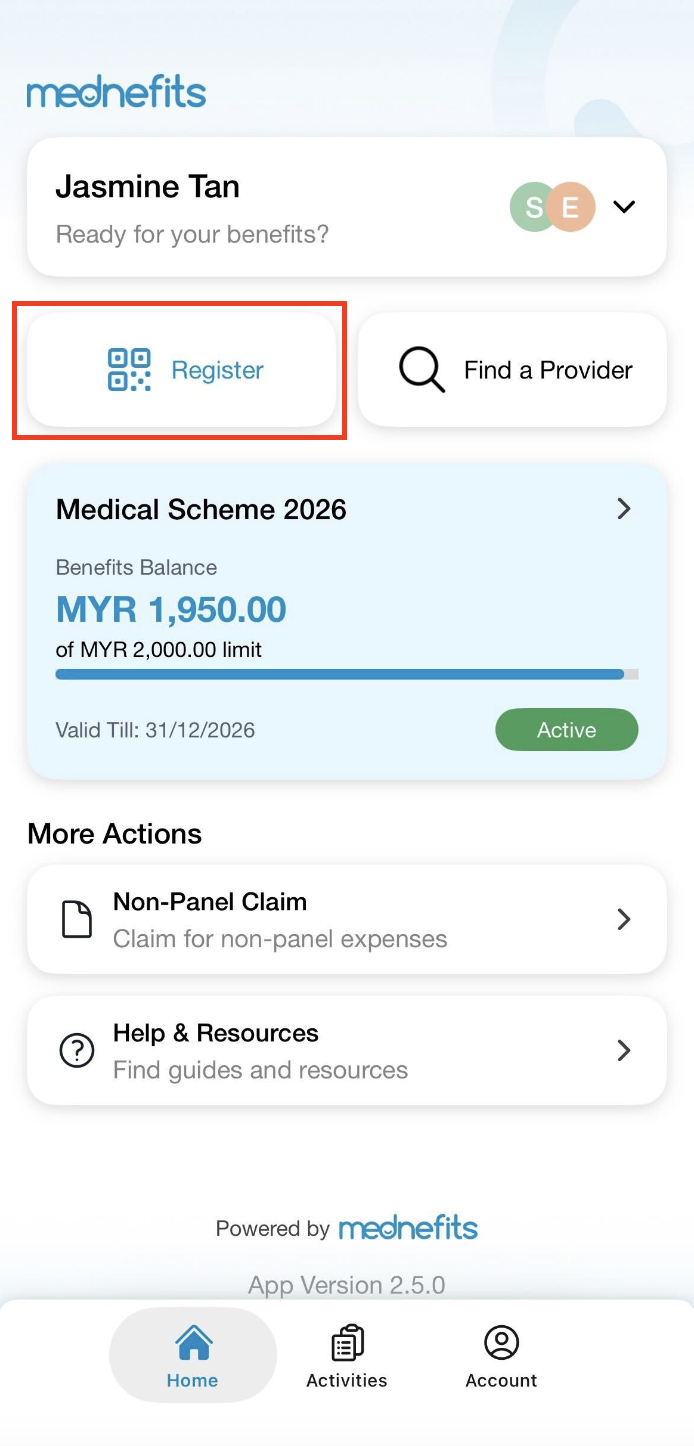This screenshot has height=1446, width=694.
Task: Click the Powered by Mednefits footer link
Action: tap(347, 1228)
